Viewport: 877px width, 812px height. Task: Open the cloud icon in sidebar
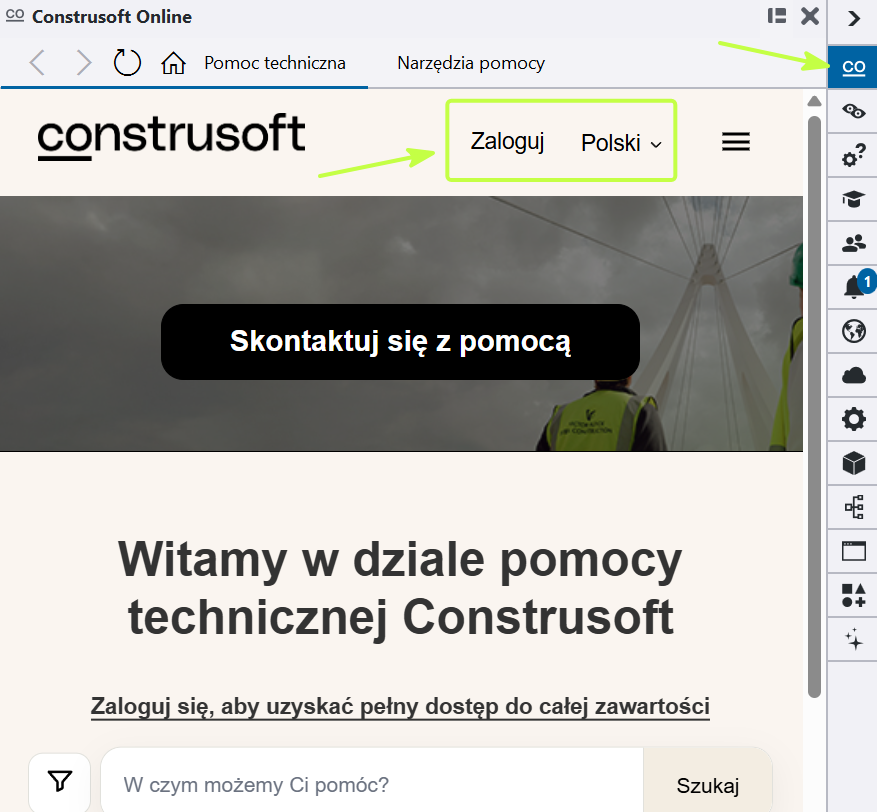point(853,375)
